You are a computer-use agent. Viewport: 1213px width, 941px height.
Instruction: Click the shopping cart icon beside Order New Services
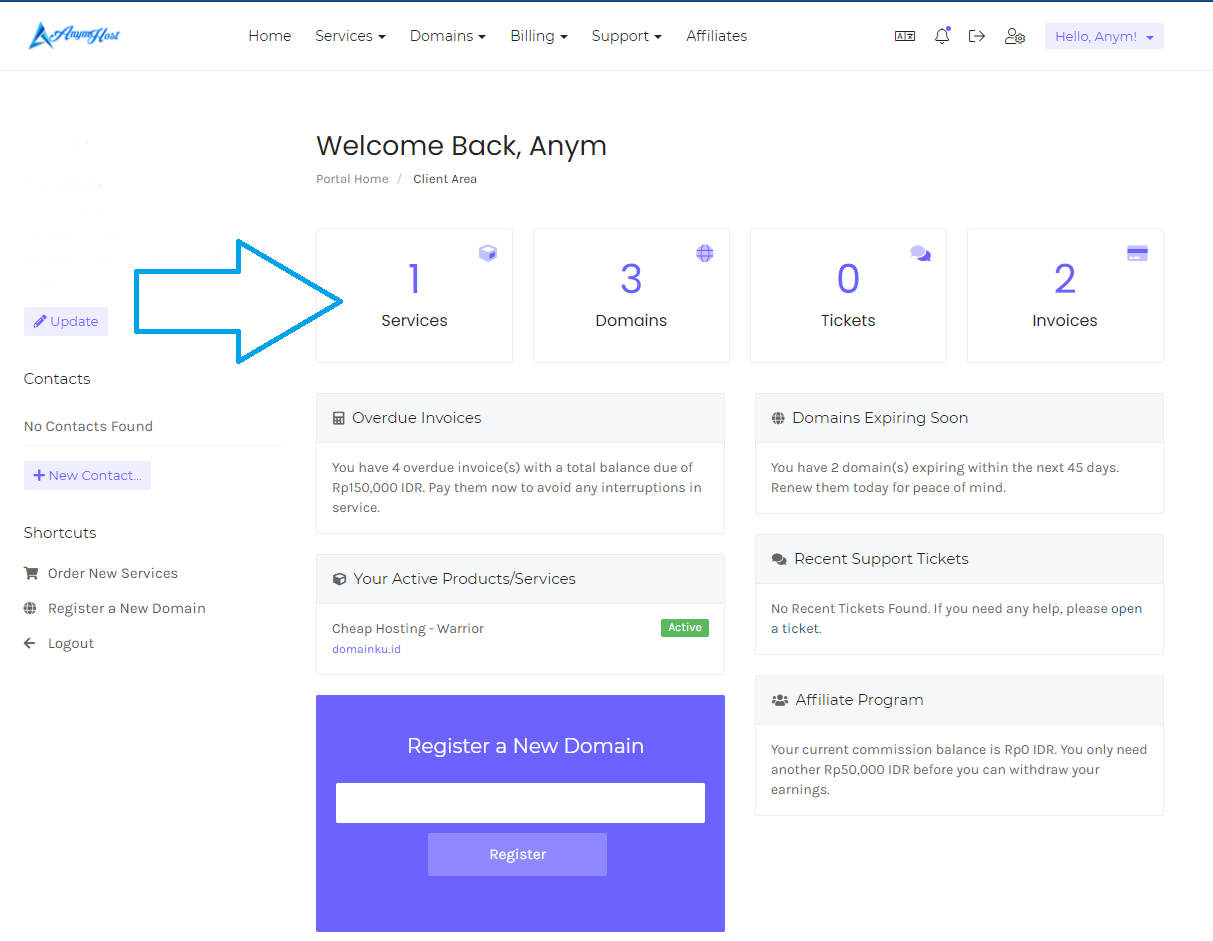(30, 572)
